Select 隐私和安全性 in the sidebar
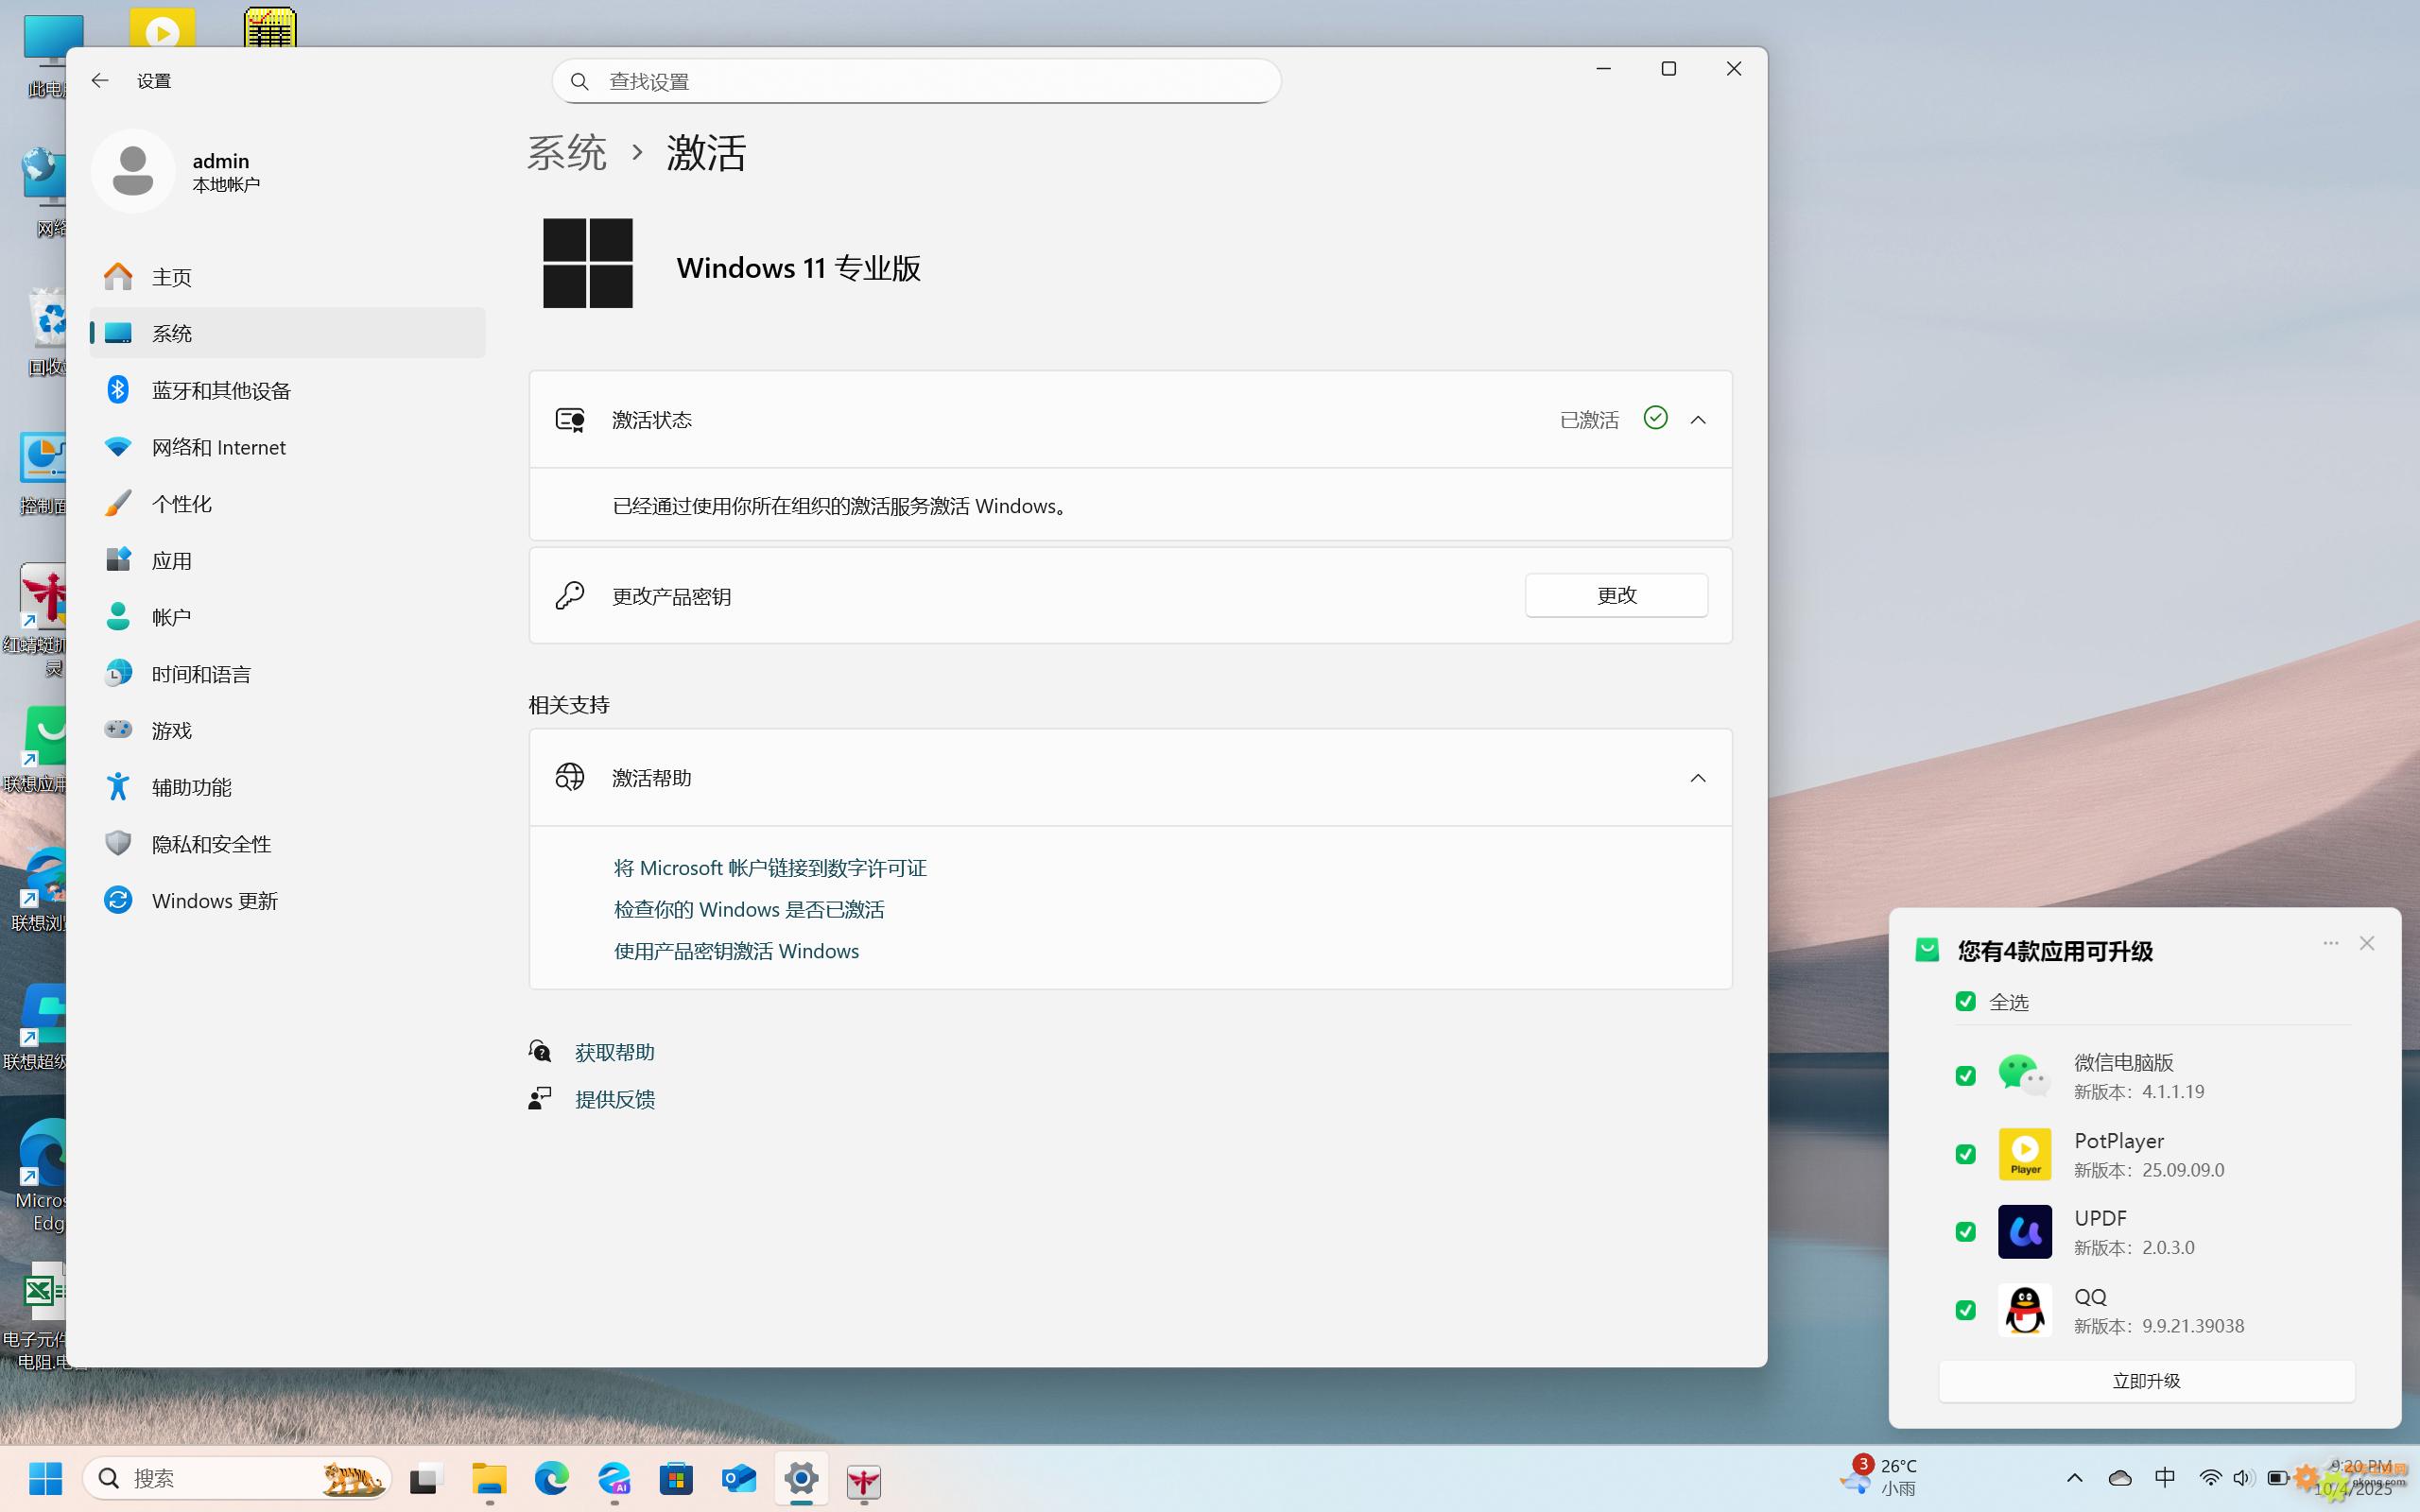The width and height of the screenshot is (2420, 1512). coord(211,844)
